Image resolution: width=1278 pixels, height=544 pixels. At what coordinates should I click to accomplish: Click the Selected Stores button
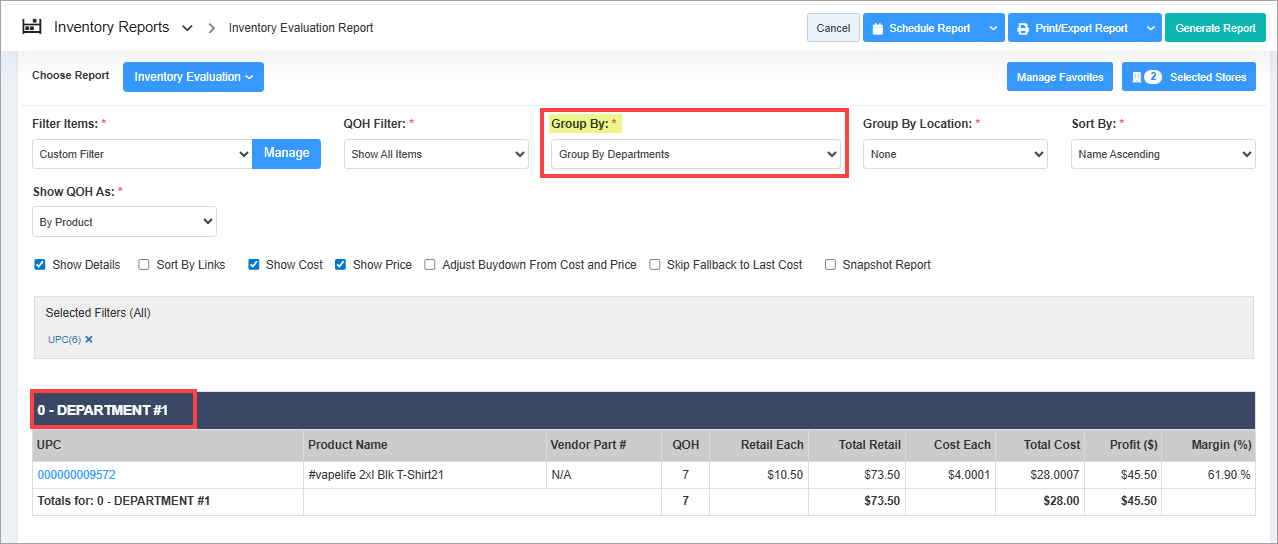point(1188,77)
